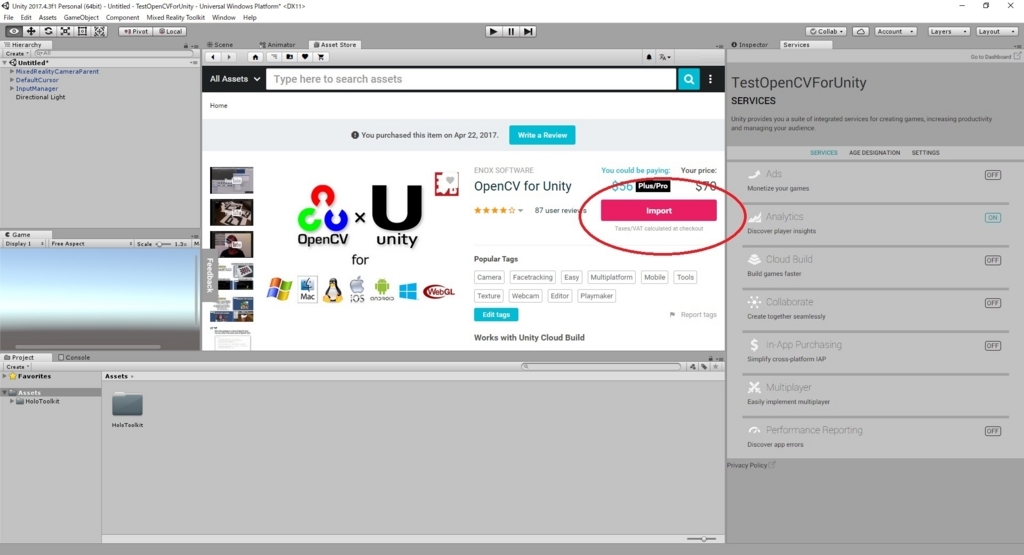The height and width of the screenshot is (555, 1024).
Task: Toggle the Ads service switch
Action: click(993, 175)
